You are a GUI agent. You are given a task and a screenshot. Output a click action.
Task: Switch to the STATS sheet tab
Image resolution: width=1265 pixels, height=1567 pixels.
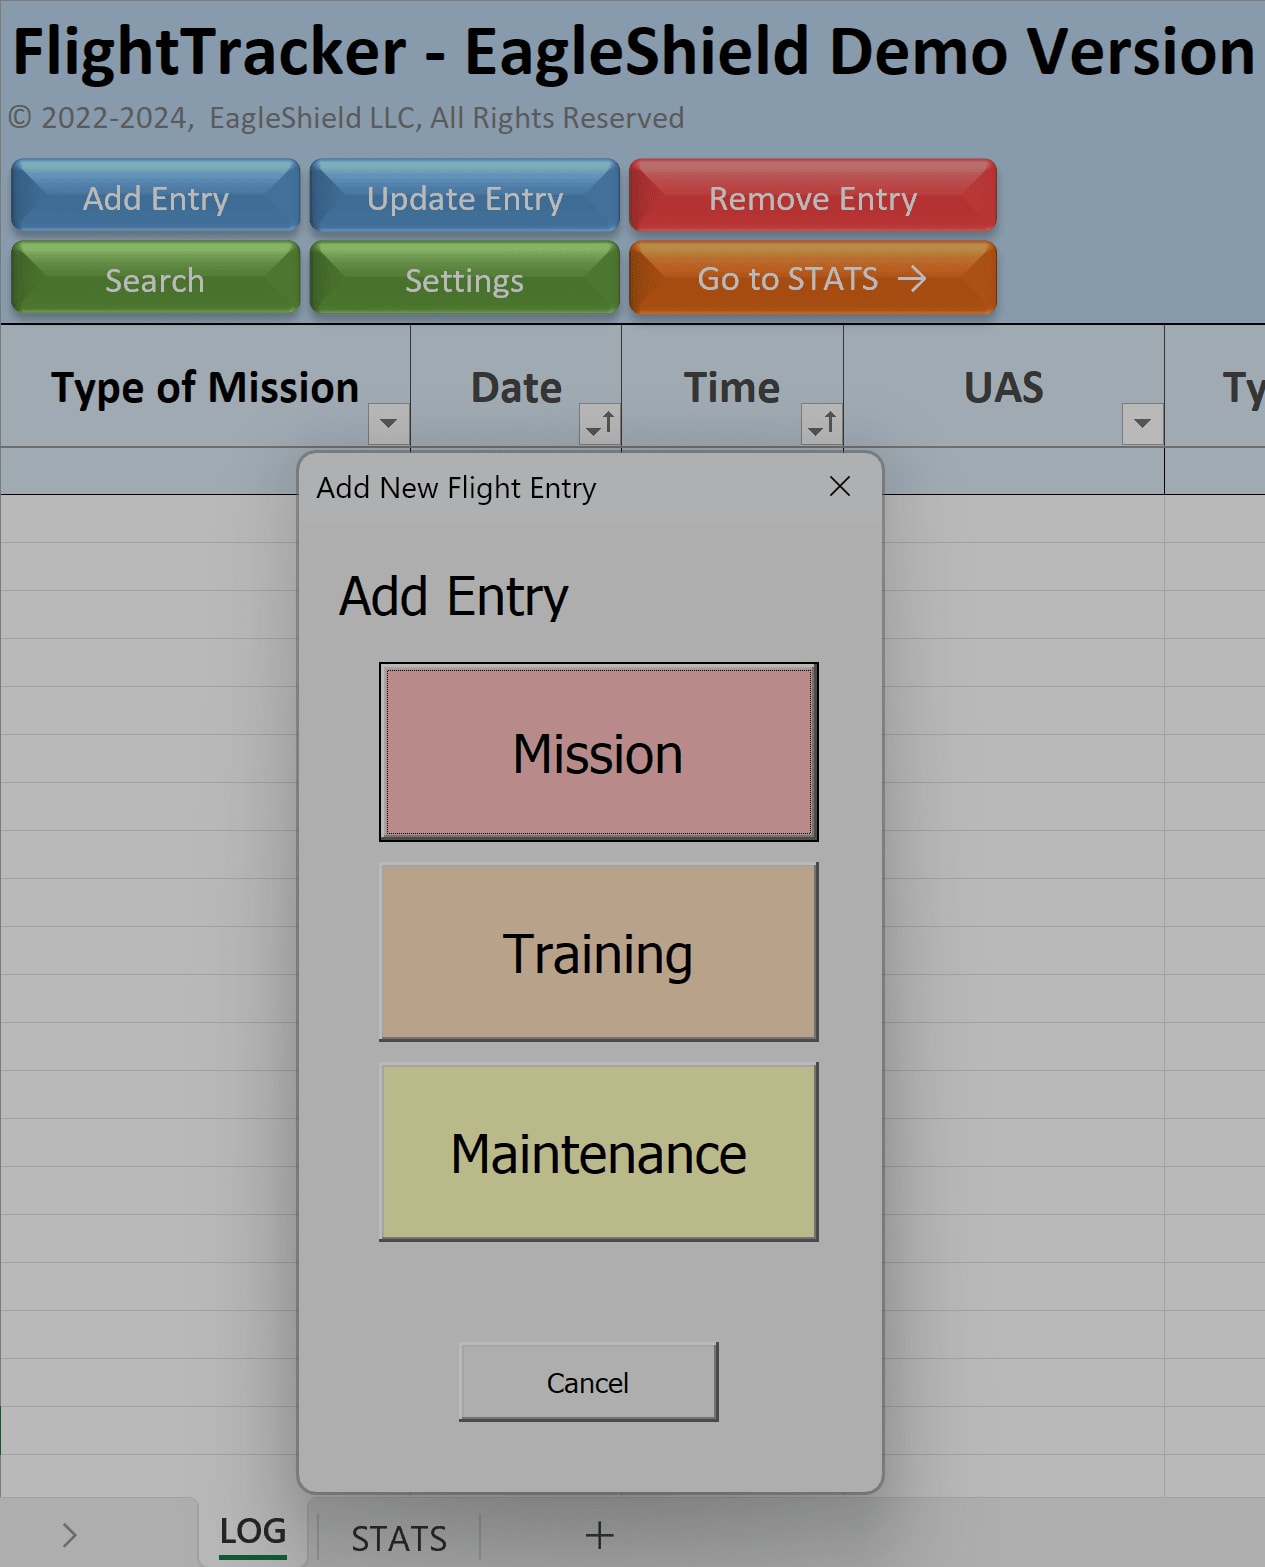tap(396, 1536)
